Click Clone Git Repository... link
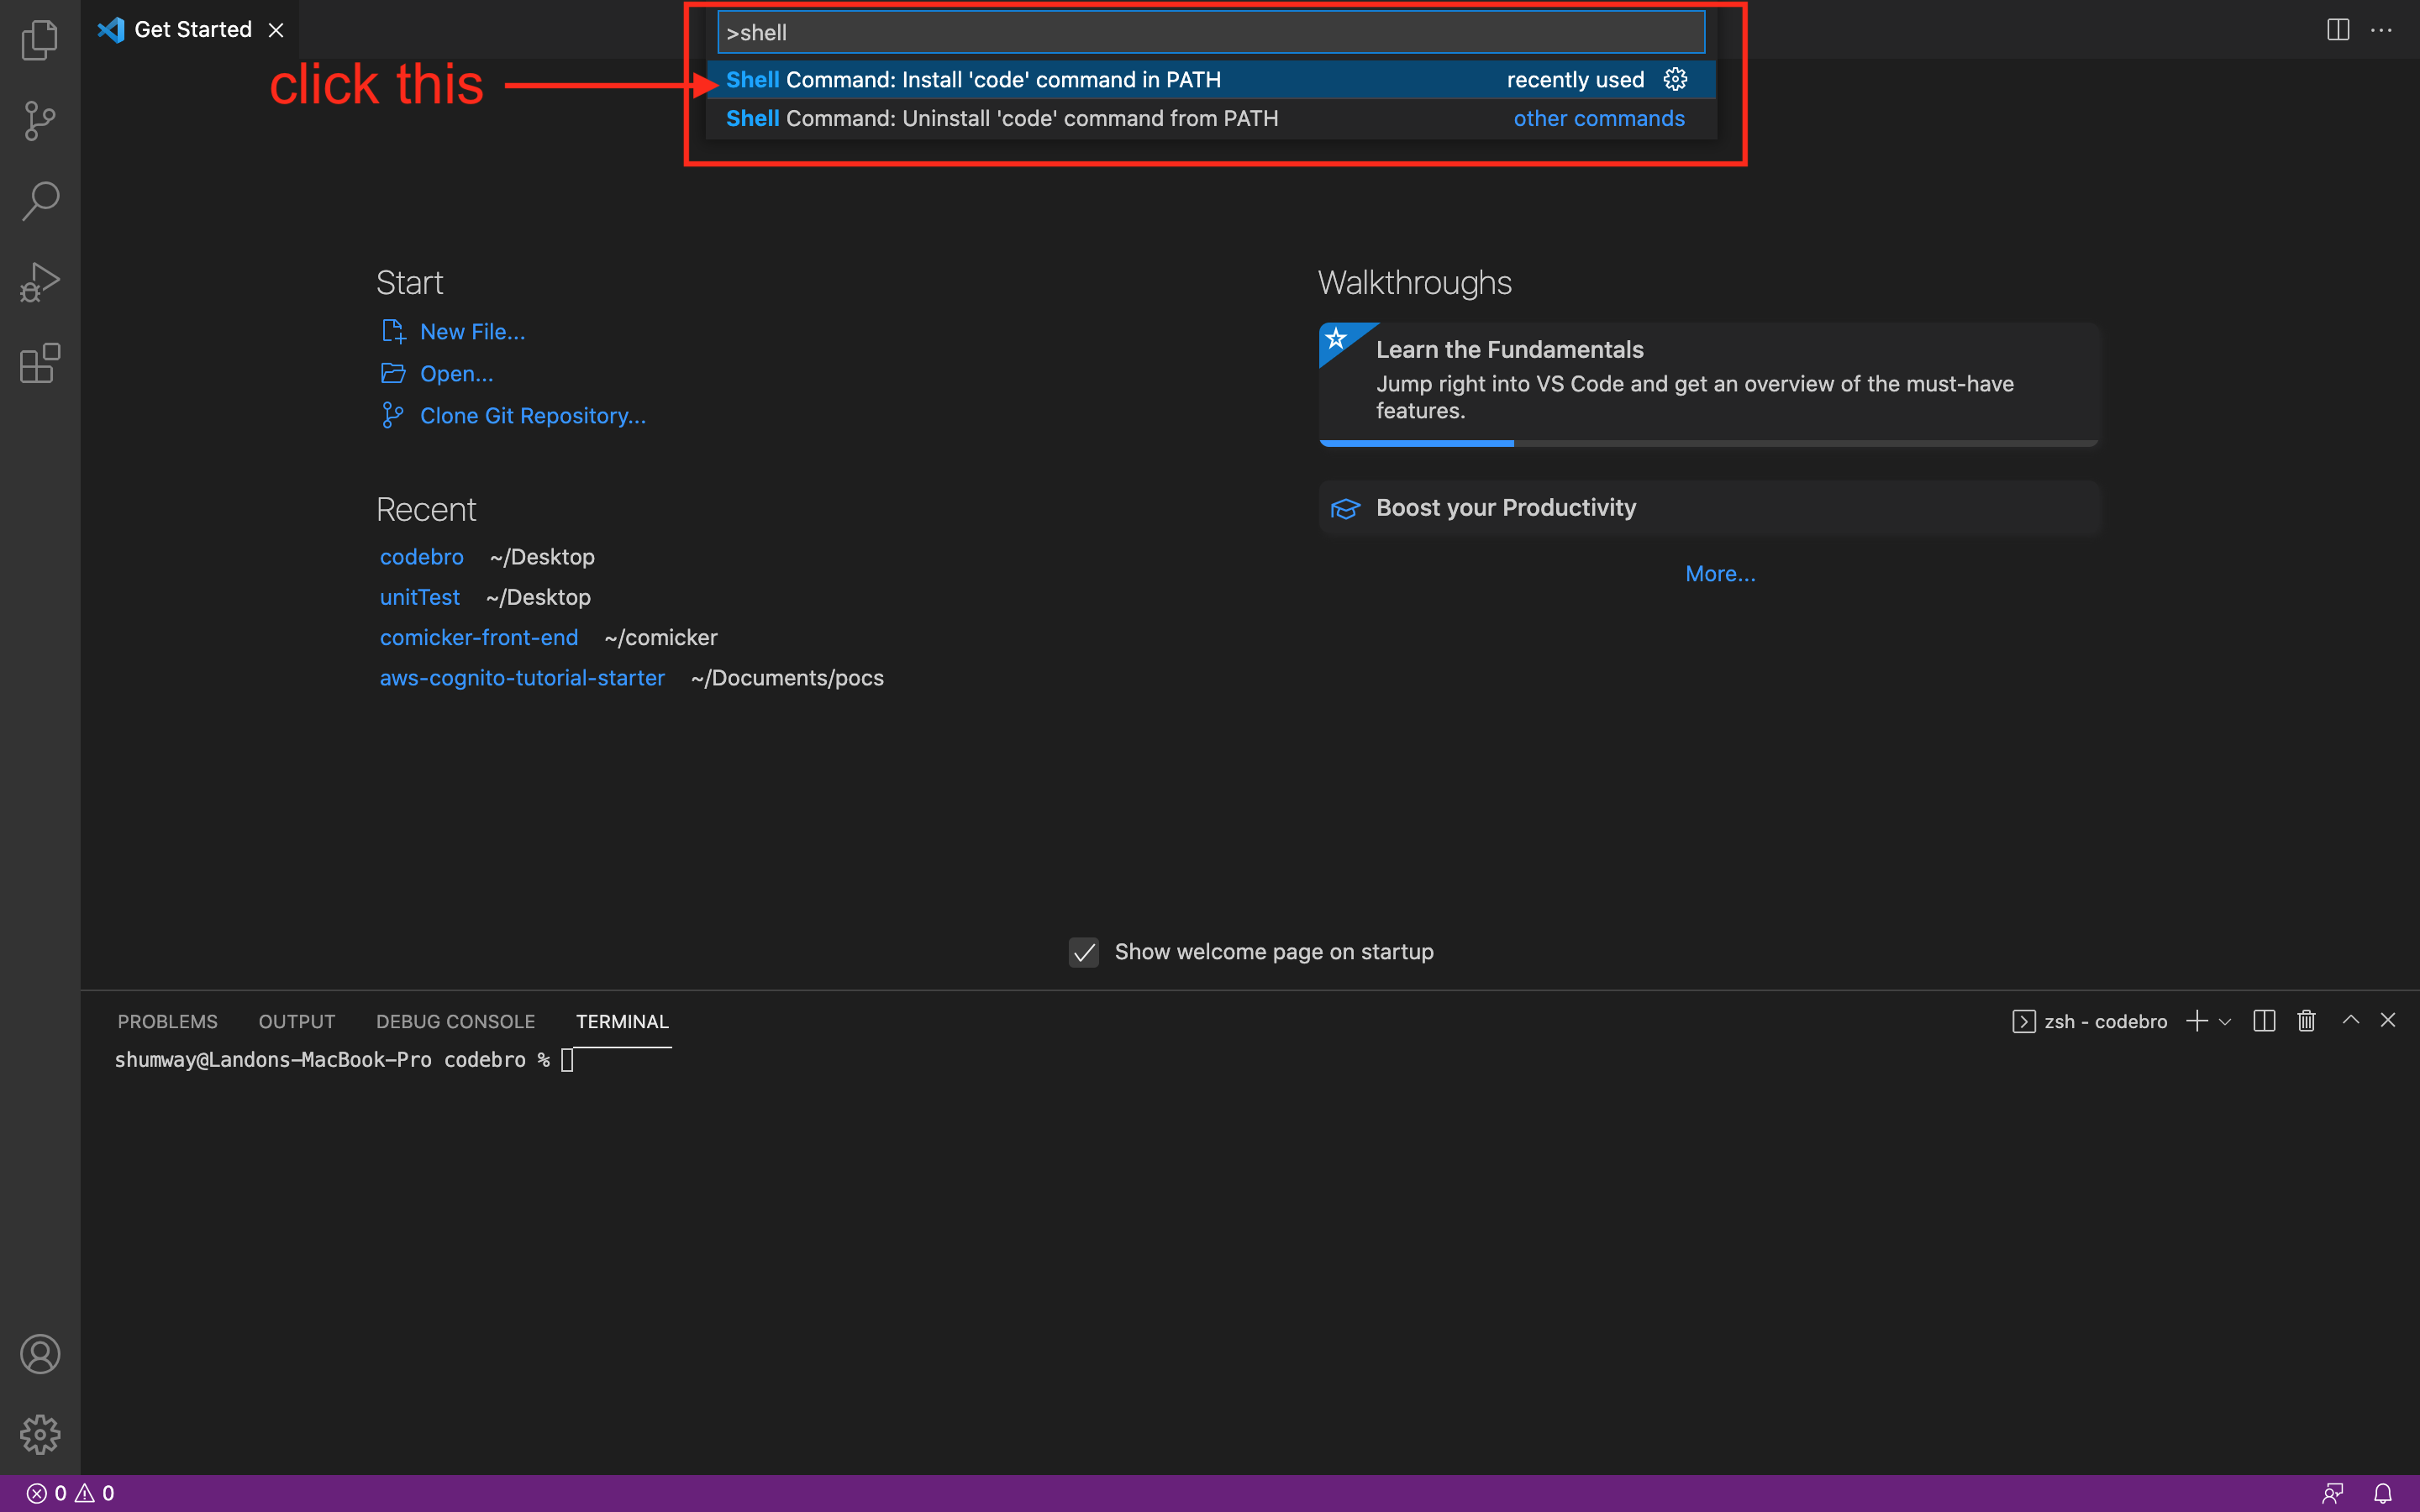 [533, 416]
